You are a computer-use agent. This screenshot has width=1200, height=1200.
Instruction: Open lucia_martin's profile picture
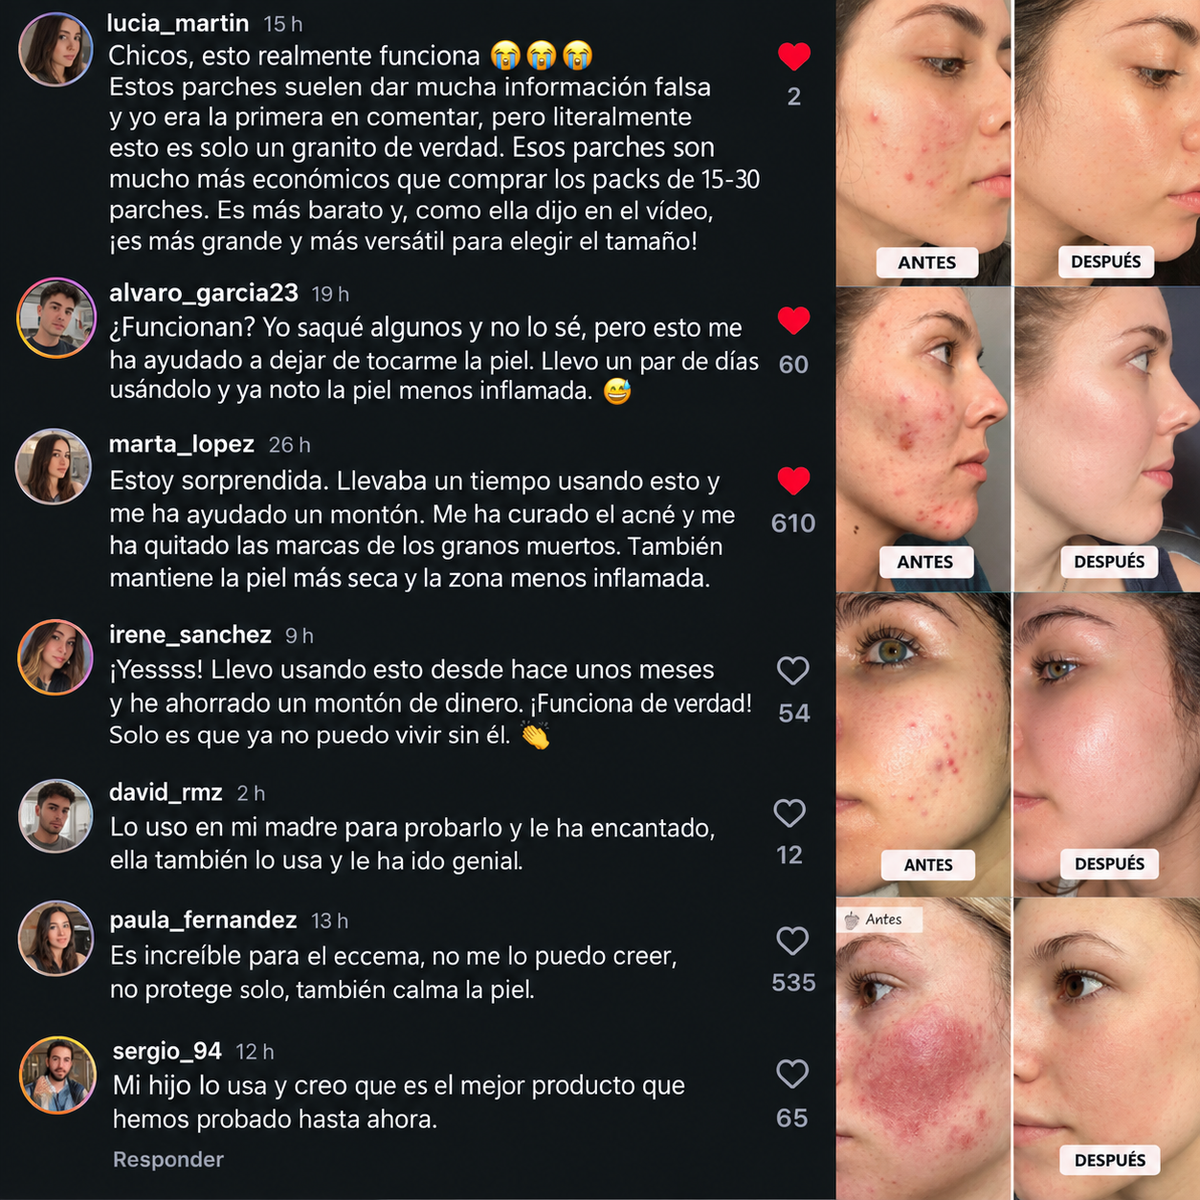click(x=55, y=50)
